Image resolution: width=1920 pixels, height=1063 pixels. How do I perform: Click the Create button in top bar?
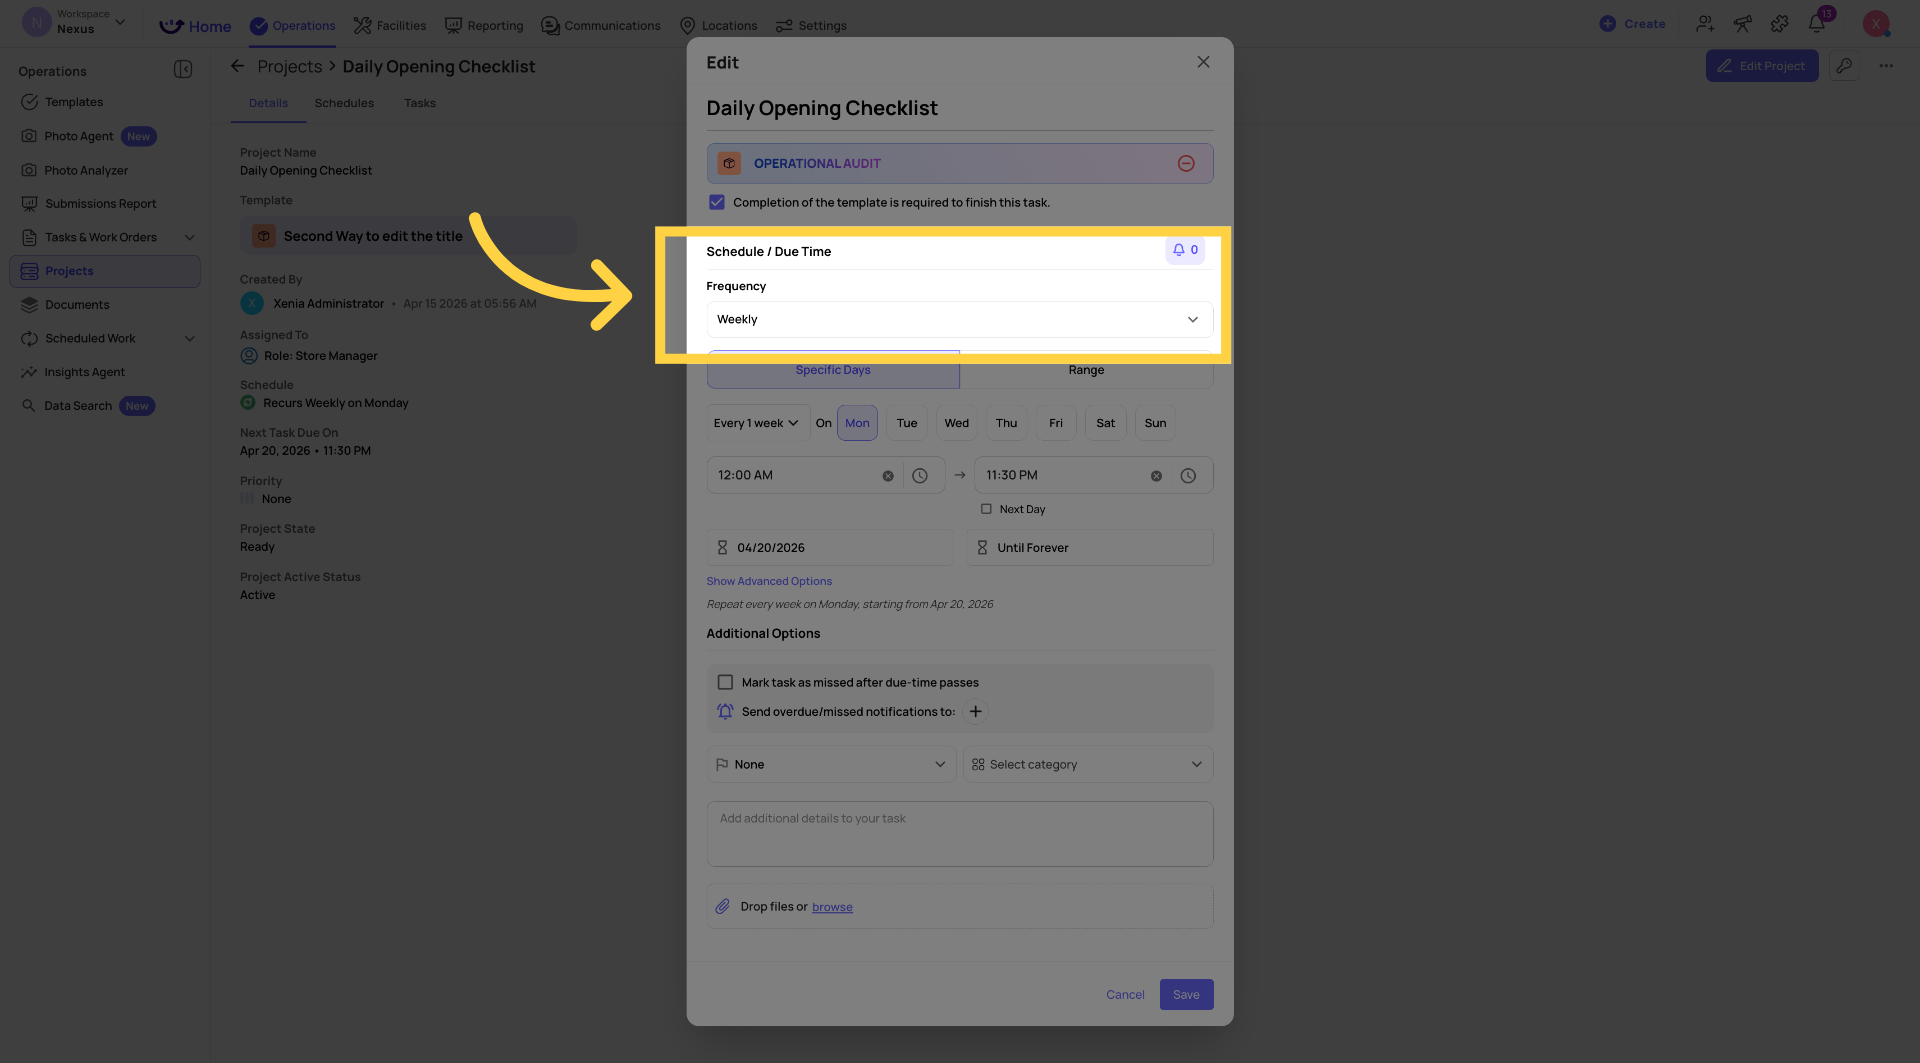[1632, 24]
